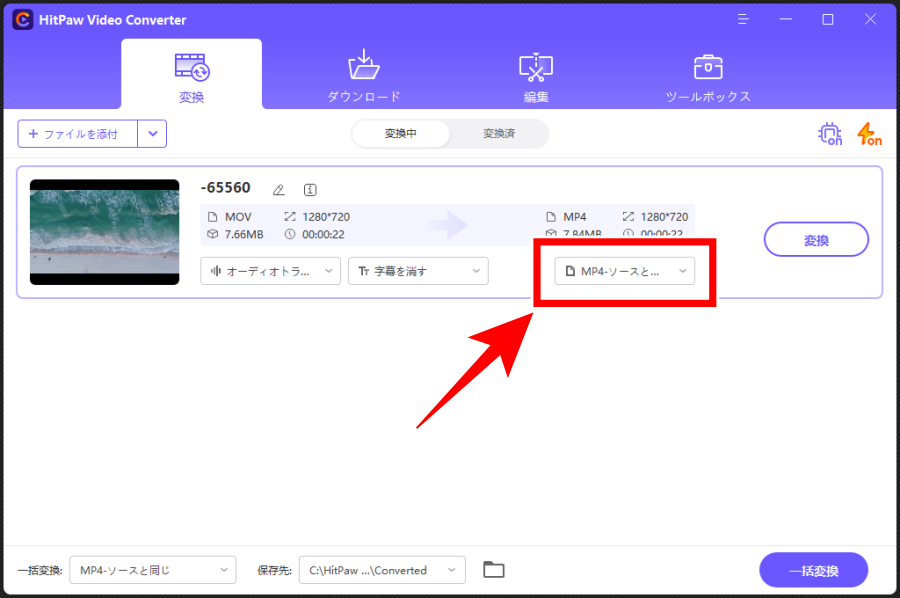The height and width of the screenshot is (598, 900).
Task: Close the HitPaw Video Converter window
Action: click(x=870, y=20)
